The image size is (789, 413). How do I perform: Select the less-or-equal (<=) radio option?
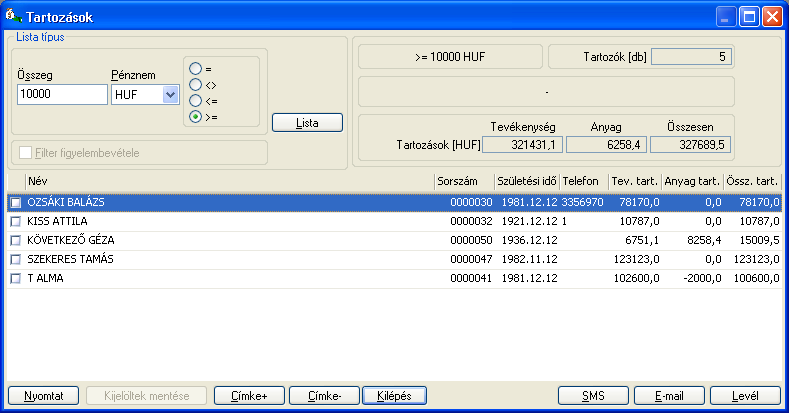click(196, 101)
